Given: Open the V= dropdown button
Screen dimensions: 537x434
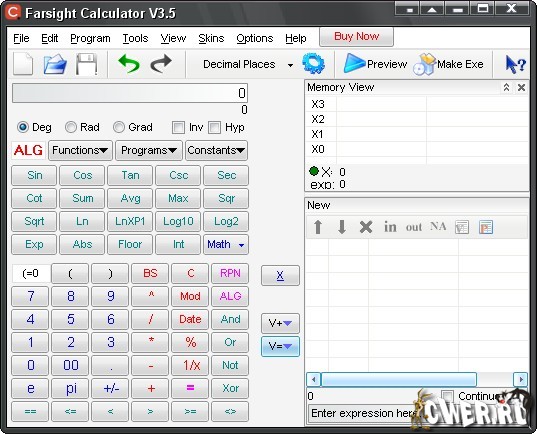Looking at the screenshot, I should click(280, 346).
